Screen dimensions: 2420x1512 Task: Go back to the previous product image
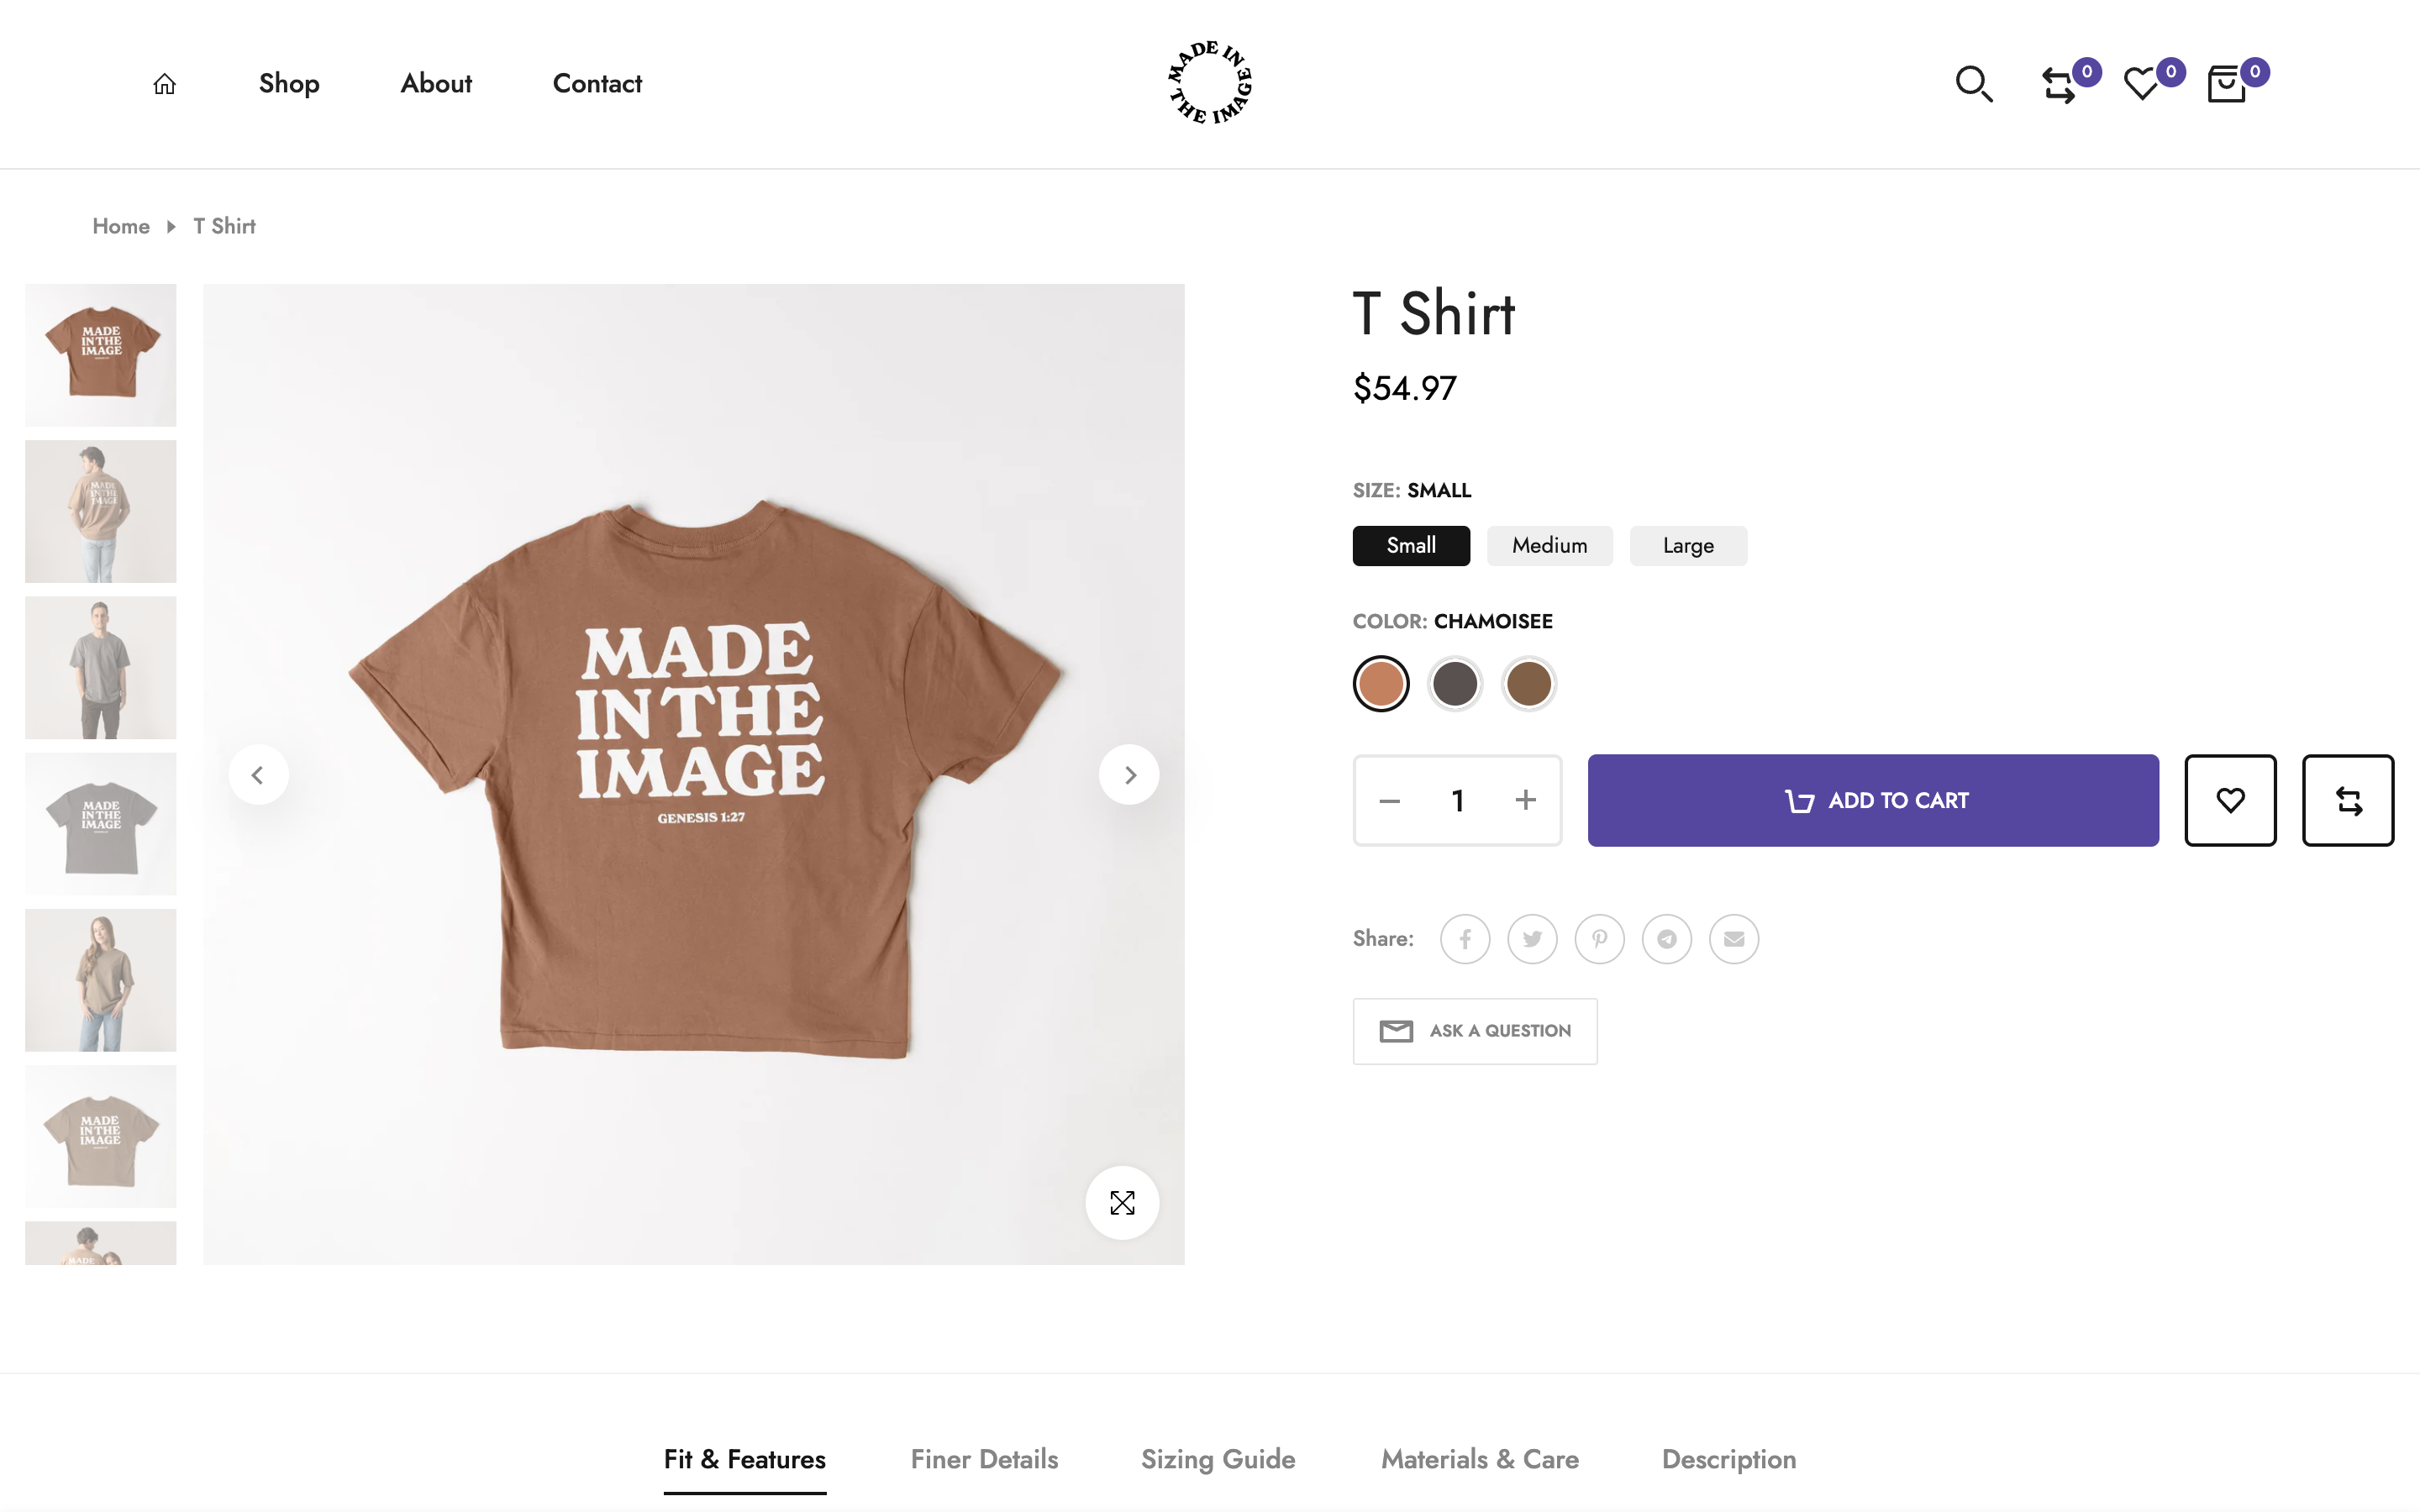point(258,774)
